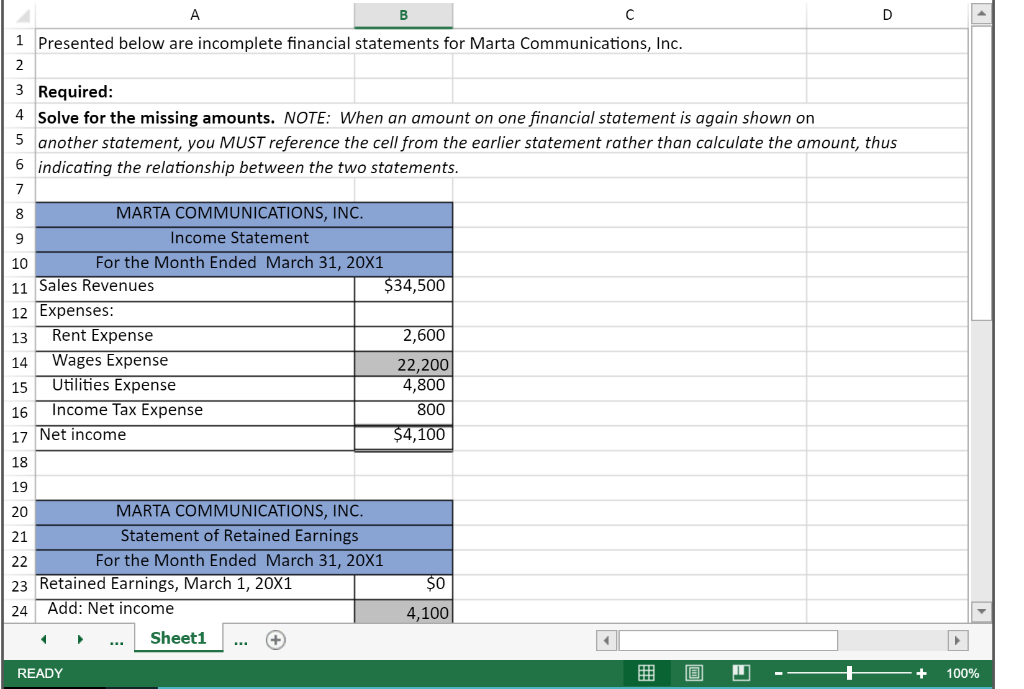Click the Zoom Out minus icon
Screen dimensions: 1024x689
pos(778,673)
